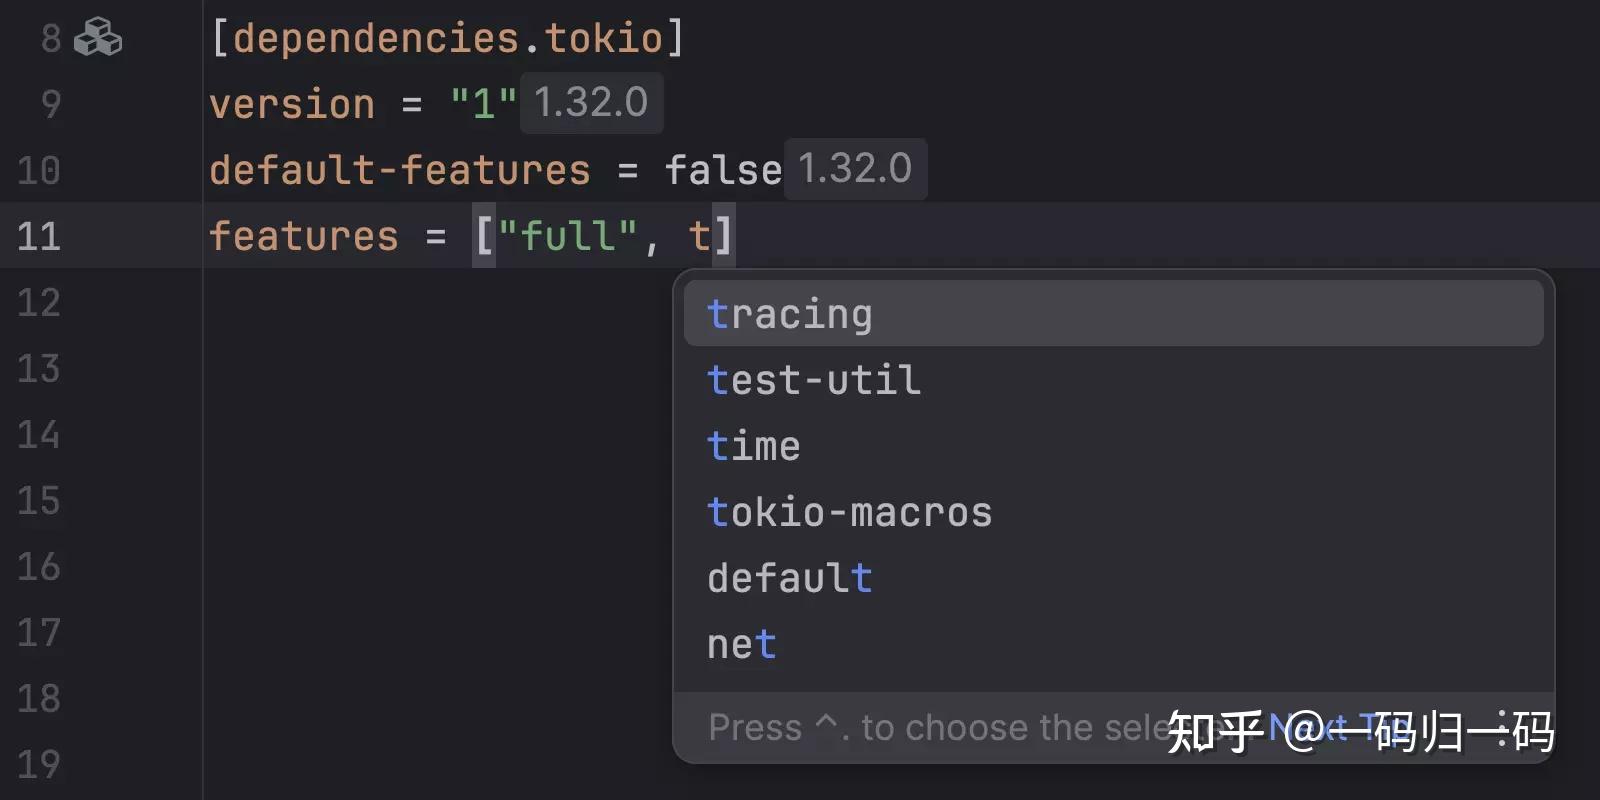Pick the "time" feature suggestion
Image resolution: width=1600 pixels, height=800 pixels.
coord(754,446)
